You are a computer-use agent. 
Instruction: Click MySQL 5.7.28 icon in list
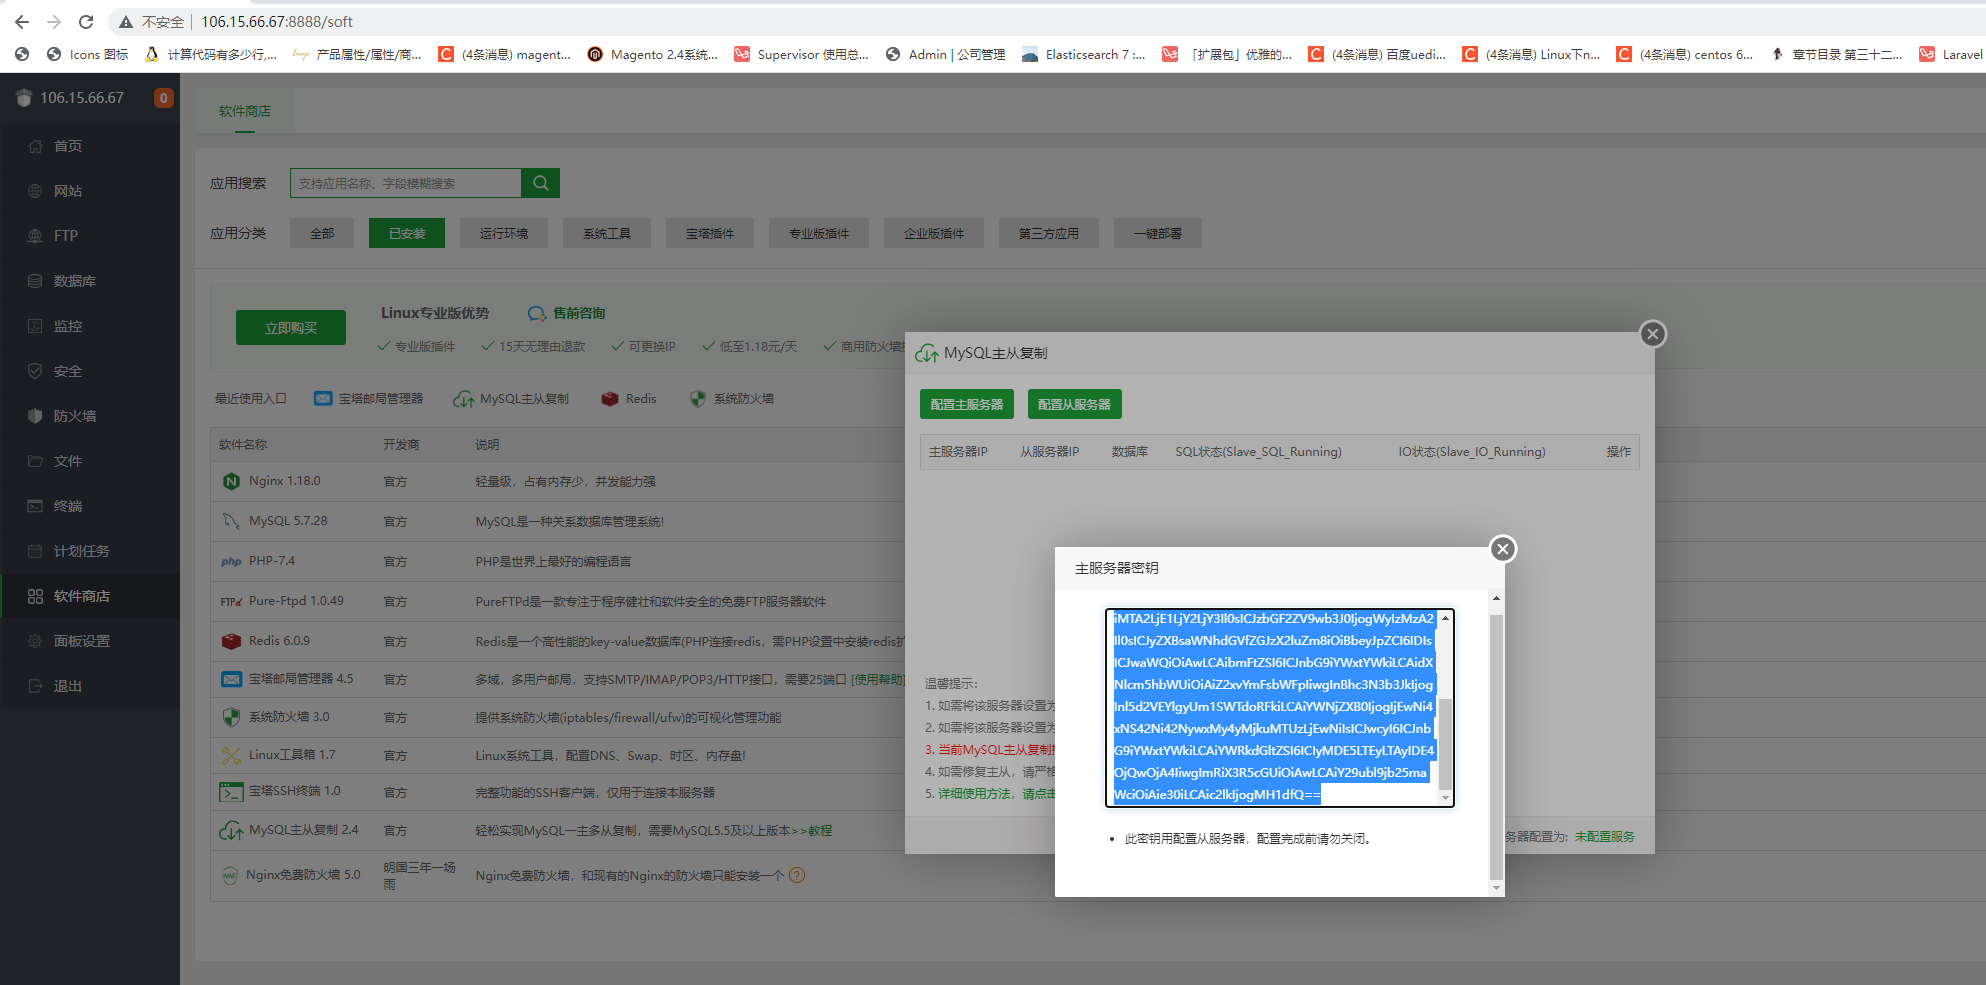point(231,521)
